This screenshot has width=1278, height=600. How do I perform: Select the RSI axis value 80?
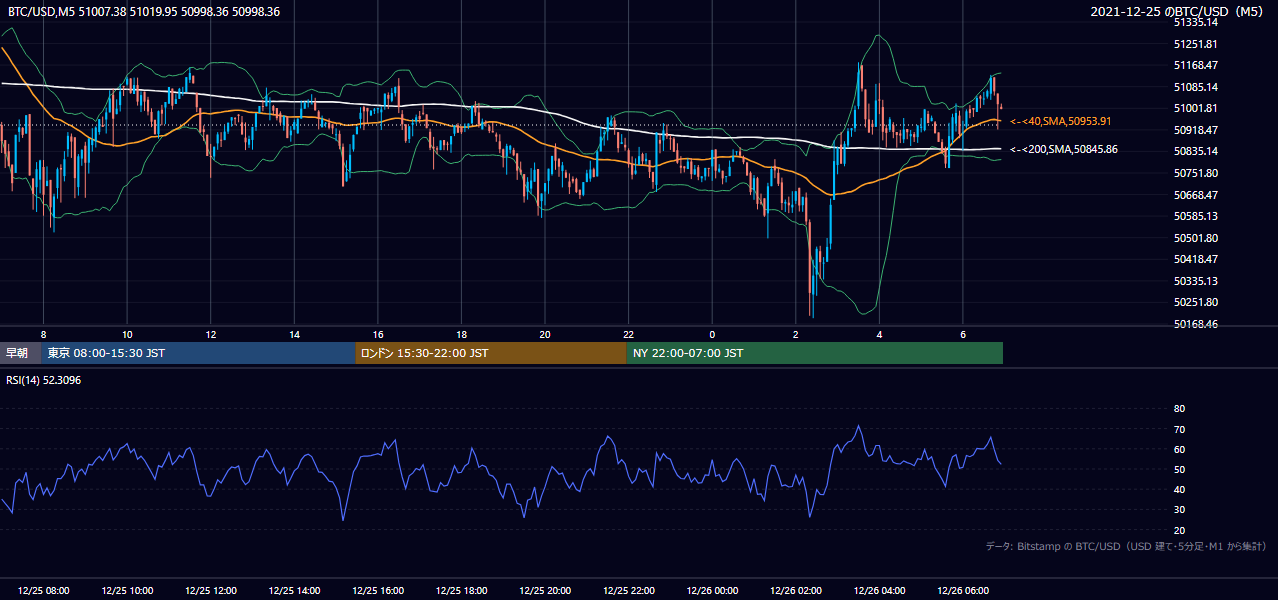(x=1179, y=409)
